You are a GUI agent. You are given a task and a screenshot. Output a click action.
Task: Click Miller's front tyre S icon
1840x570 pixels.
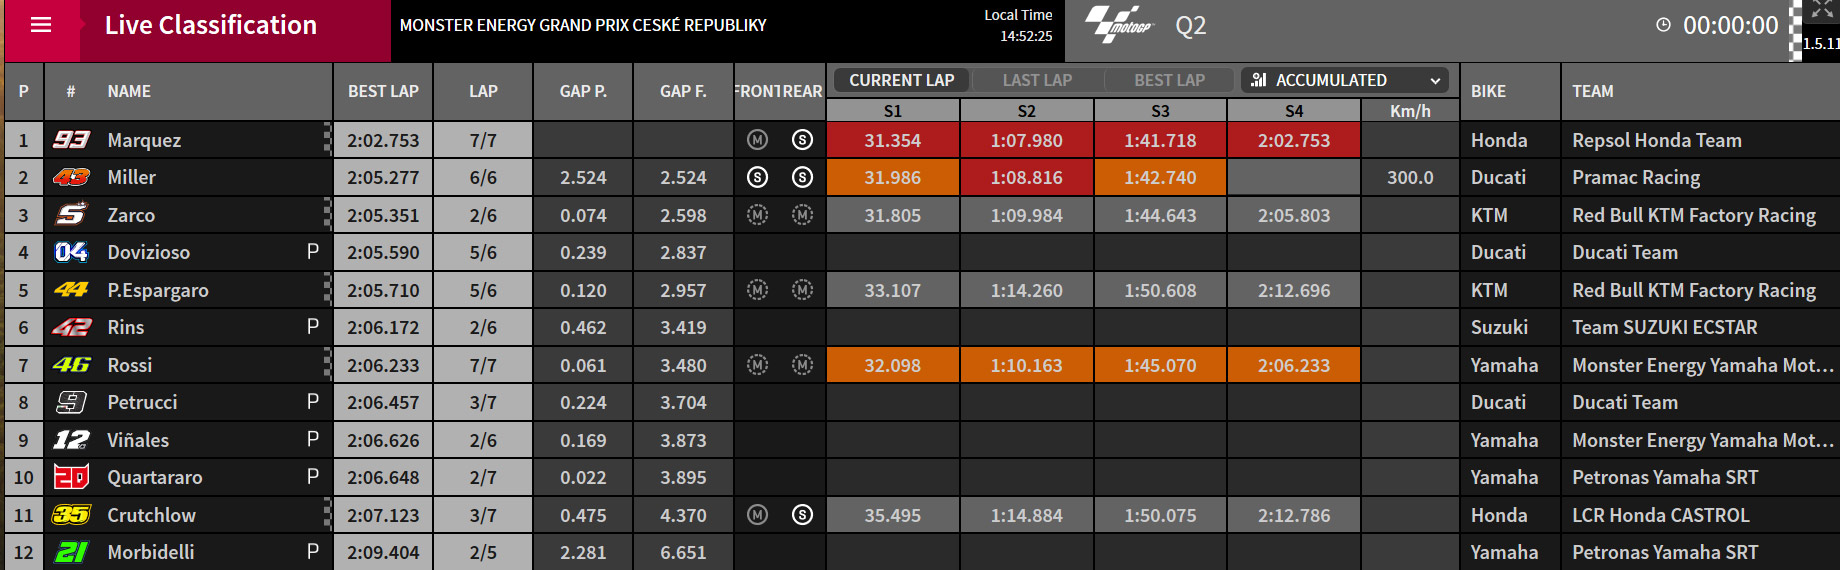[x=758, y=177]
